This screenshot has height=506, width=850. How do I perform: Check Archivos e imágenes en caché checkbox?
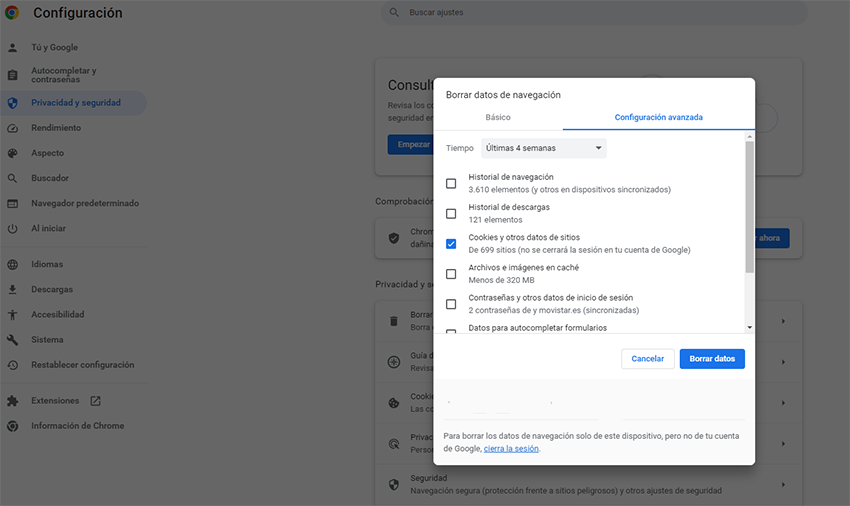tap(451, 274)
